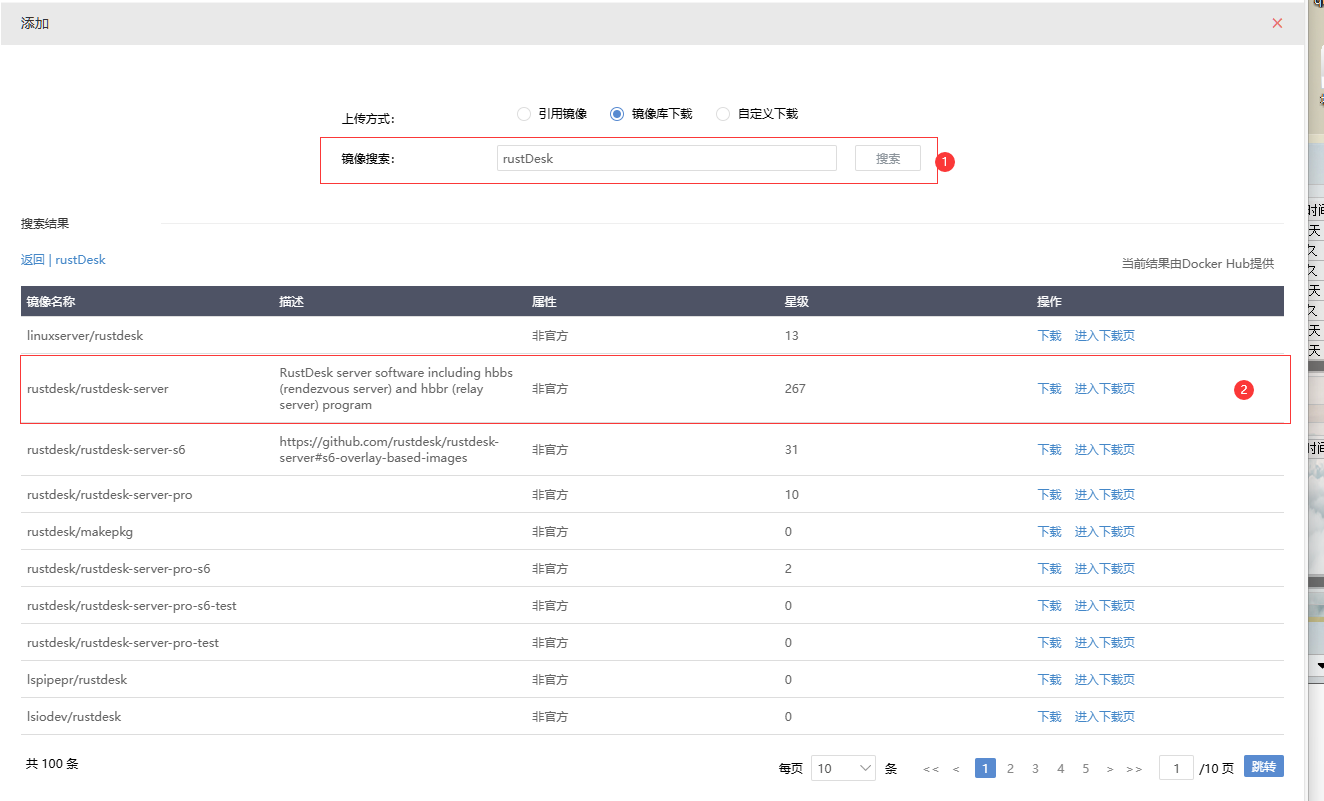
Task: Click the 星级 column header
Action: click(x=796, y=302)
